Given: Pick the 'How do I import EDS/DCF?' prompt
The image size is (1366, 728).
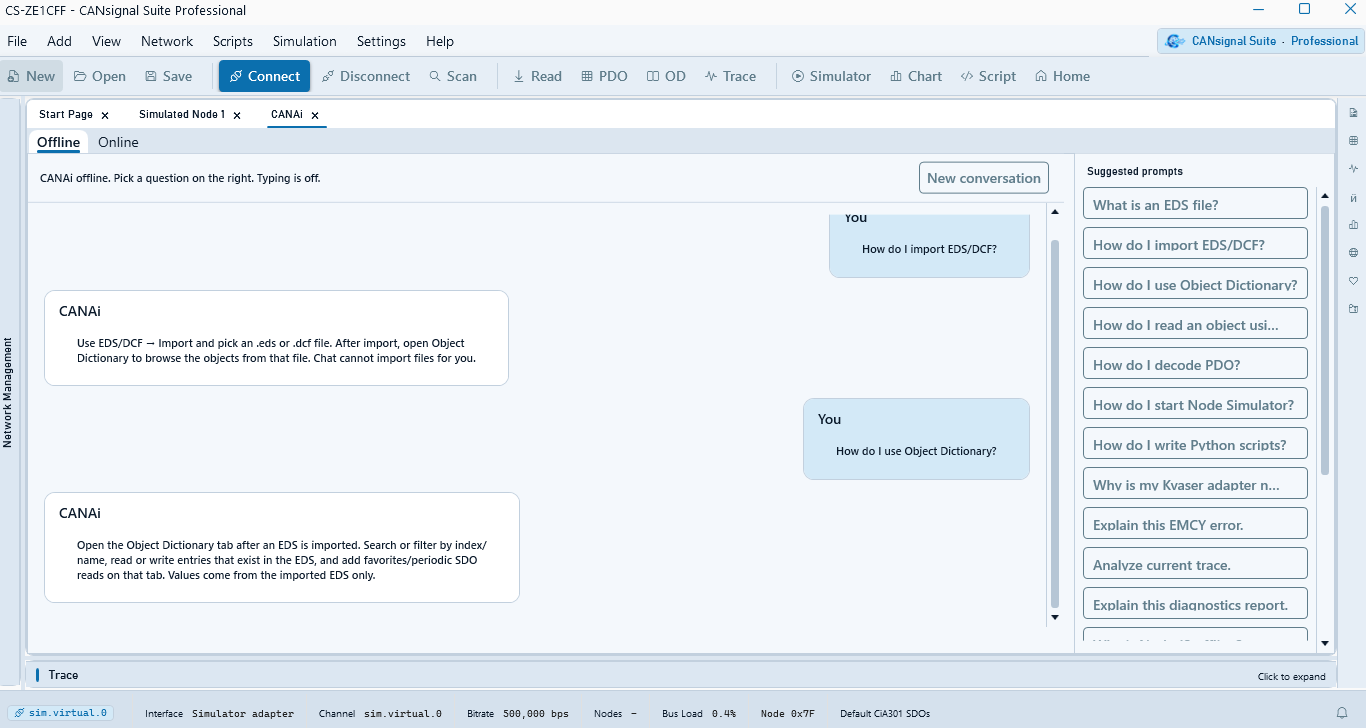Looking at the screenshot, I should pyautogui.click(x=1195, y=243).
